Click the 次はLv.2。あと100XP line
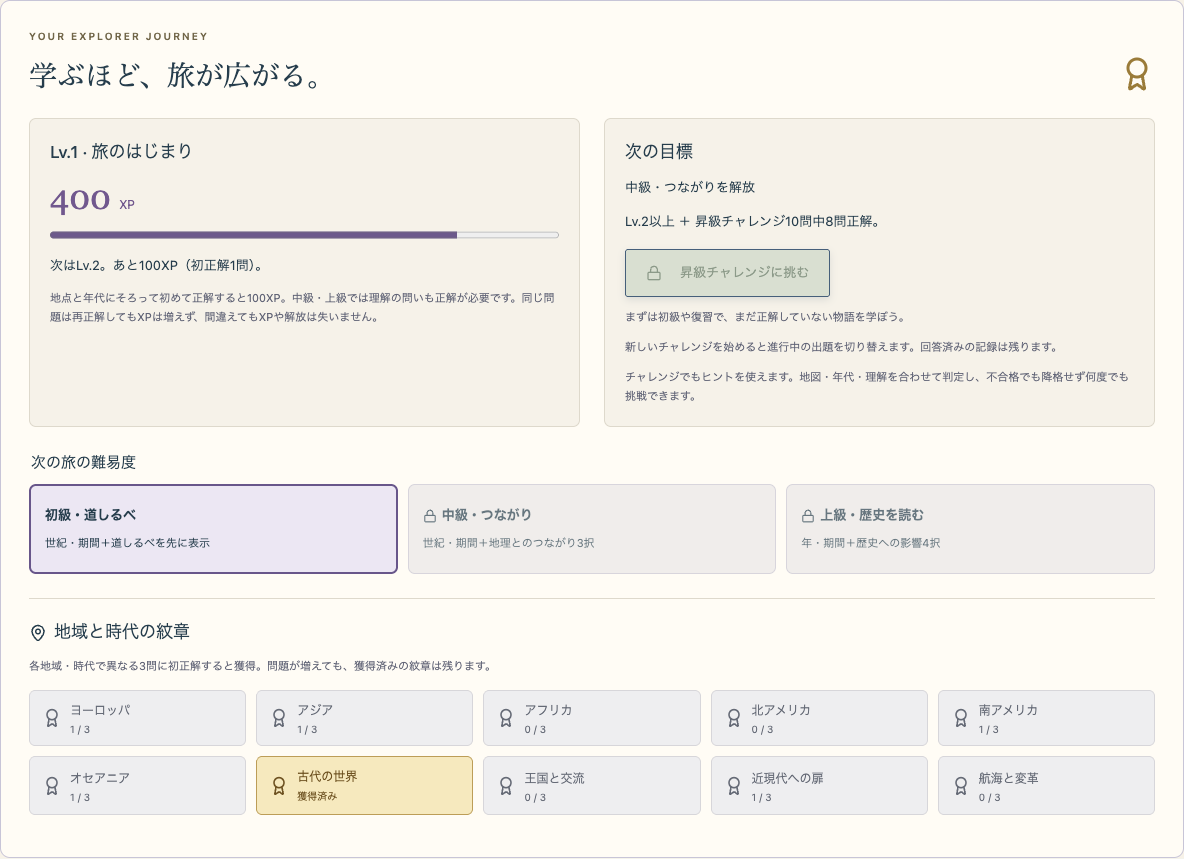The height and width of the screenshot is (859, 1184). click(x=156, y=266)
